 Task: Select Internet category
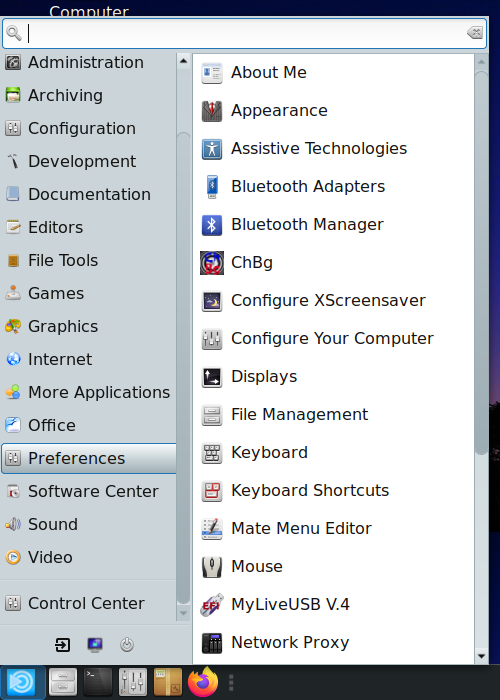click(x=88, y=359)
